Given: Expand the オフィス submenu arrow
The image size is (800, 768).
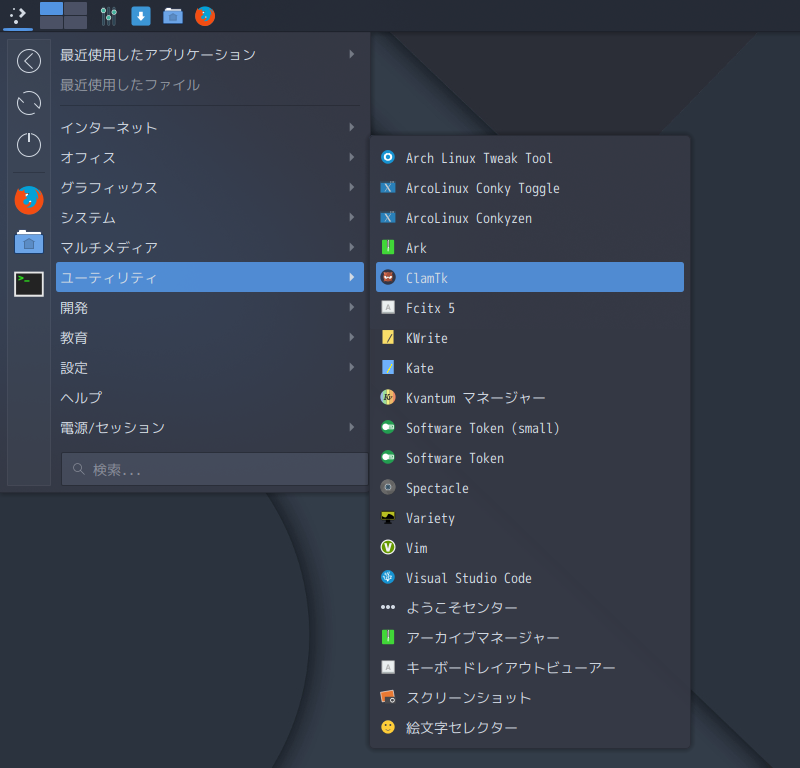Looking at the screenshot, I should point(352,157).
